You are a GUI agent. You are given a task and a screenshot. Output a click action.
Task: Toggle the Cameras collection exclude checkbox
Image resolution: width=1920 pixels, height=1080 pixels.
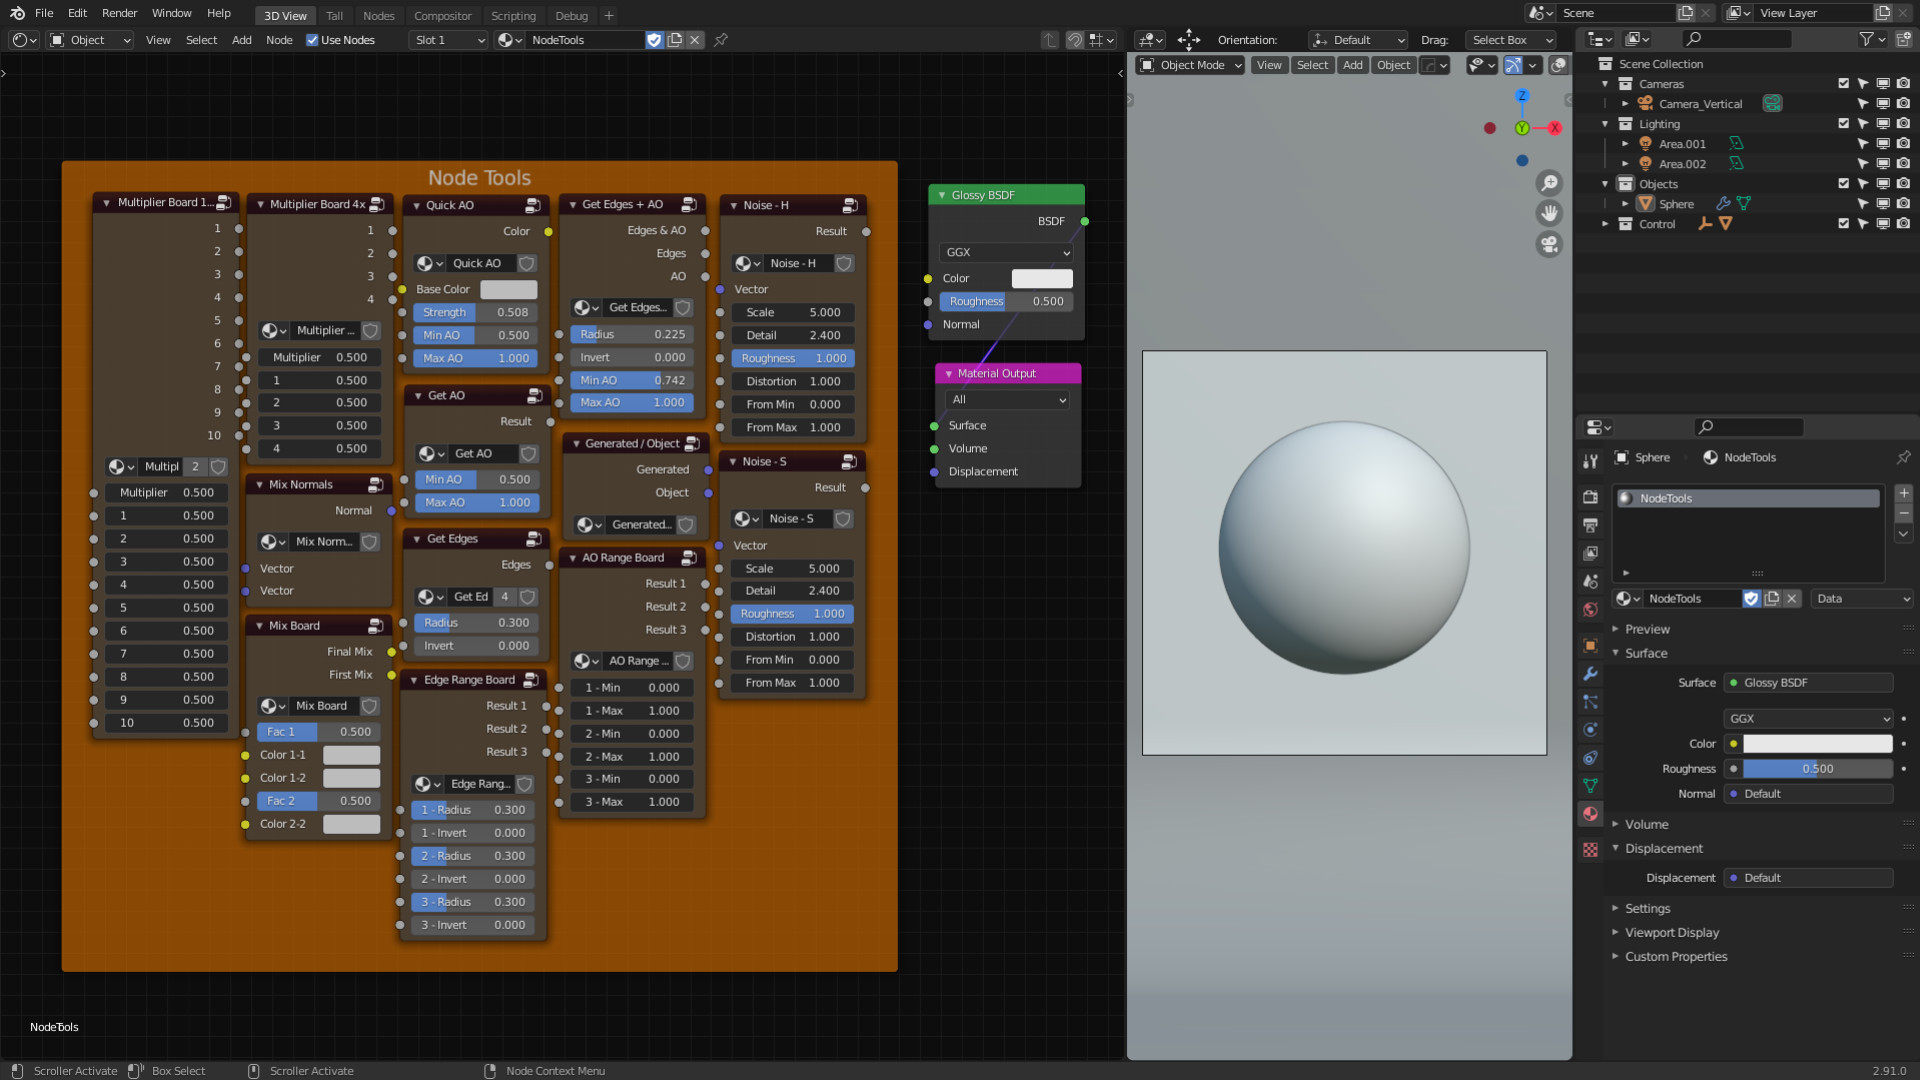click(1843, 84)
